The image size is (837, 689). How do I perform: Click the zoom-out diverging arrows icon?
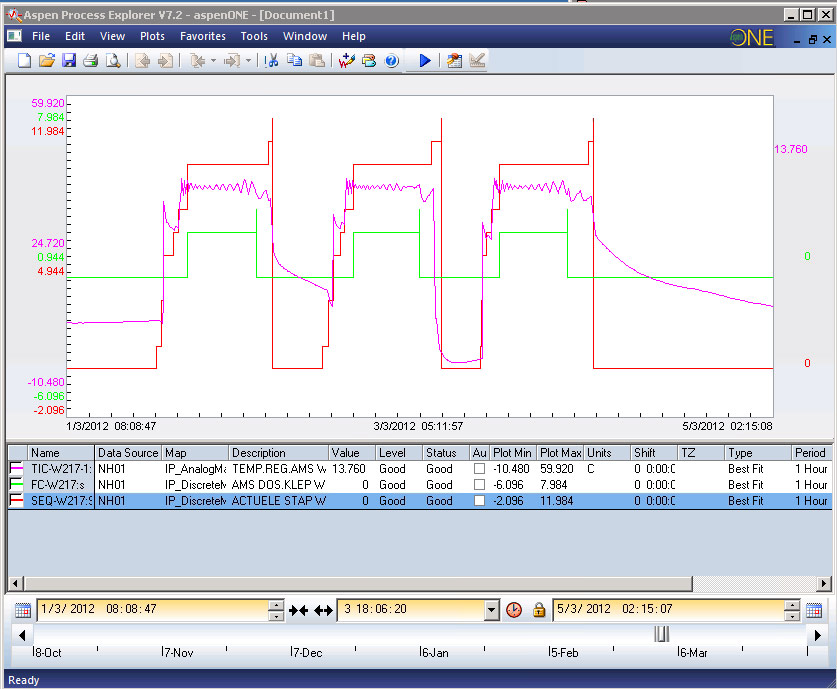323,610
